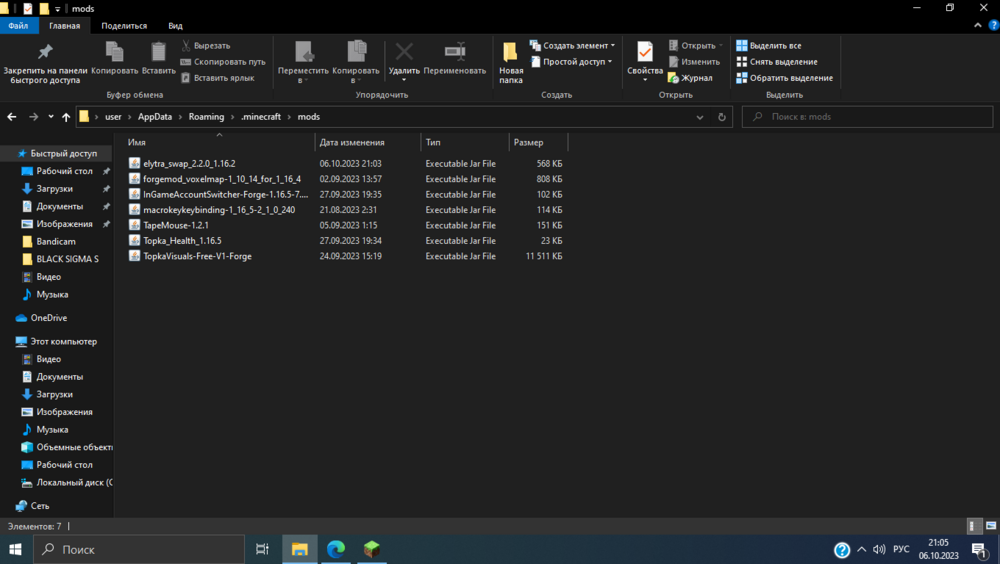Switch to details view layout icon
The width and height of the screenshot is (1000, 564).
tap(973, 526)
